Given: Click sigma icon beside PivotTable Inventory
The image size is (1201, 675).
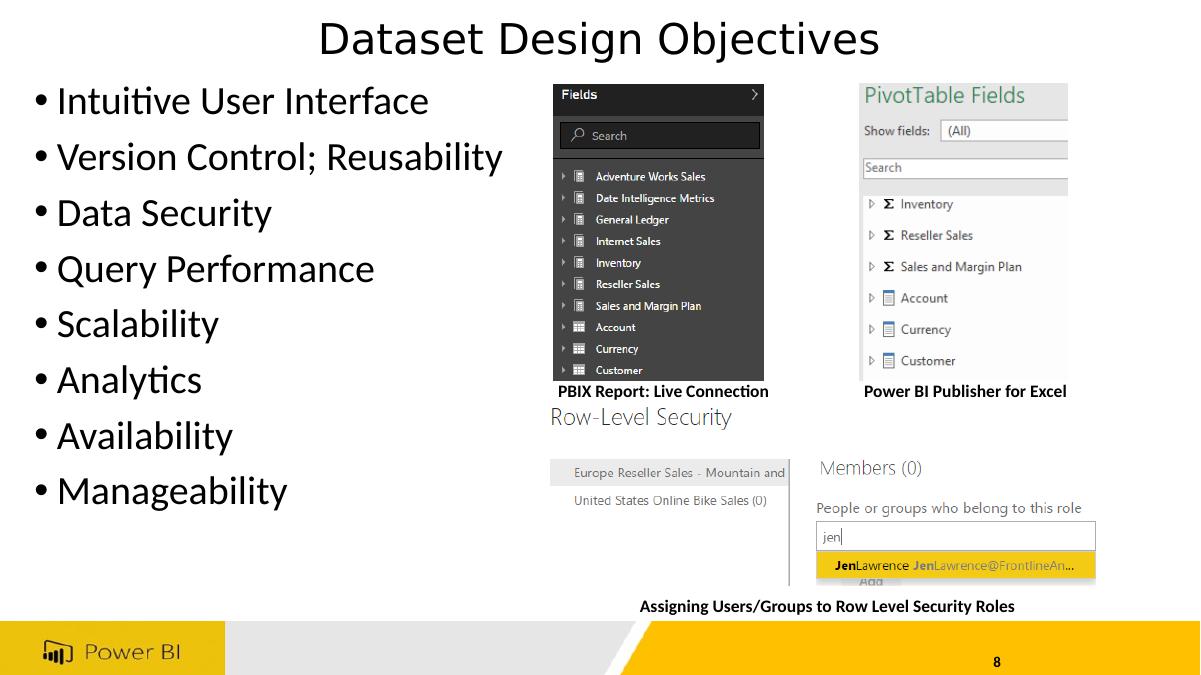Looking at the screenshot, I should point(889,204).
